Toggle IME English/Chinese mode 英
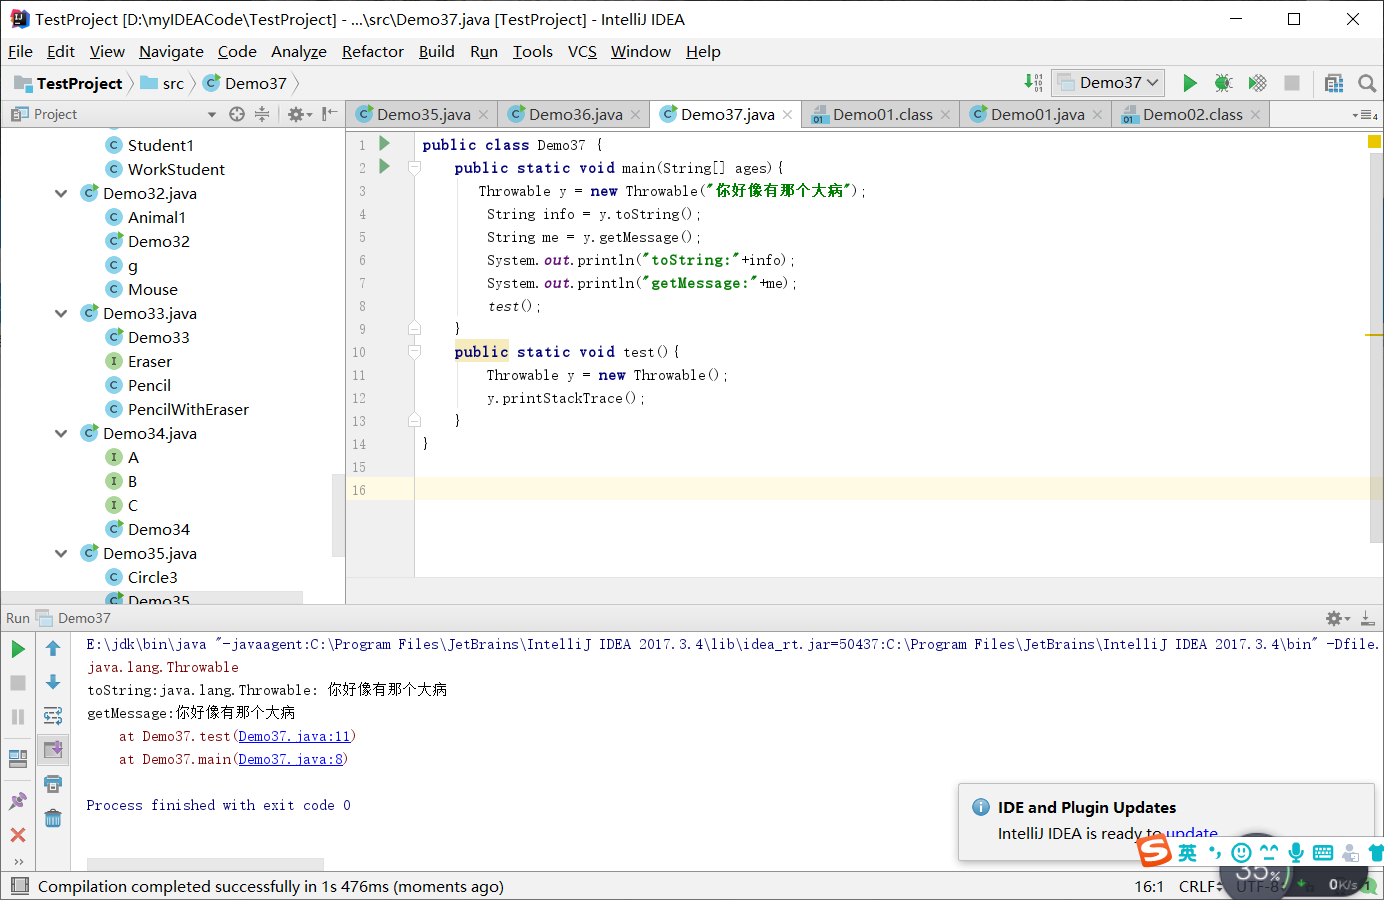 pyautogui.click(x=1187, y=852)
